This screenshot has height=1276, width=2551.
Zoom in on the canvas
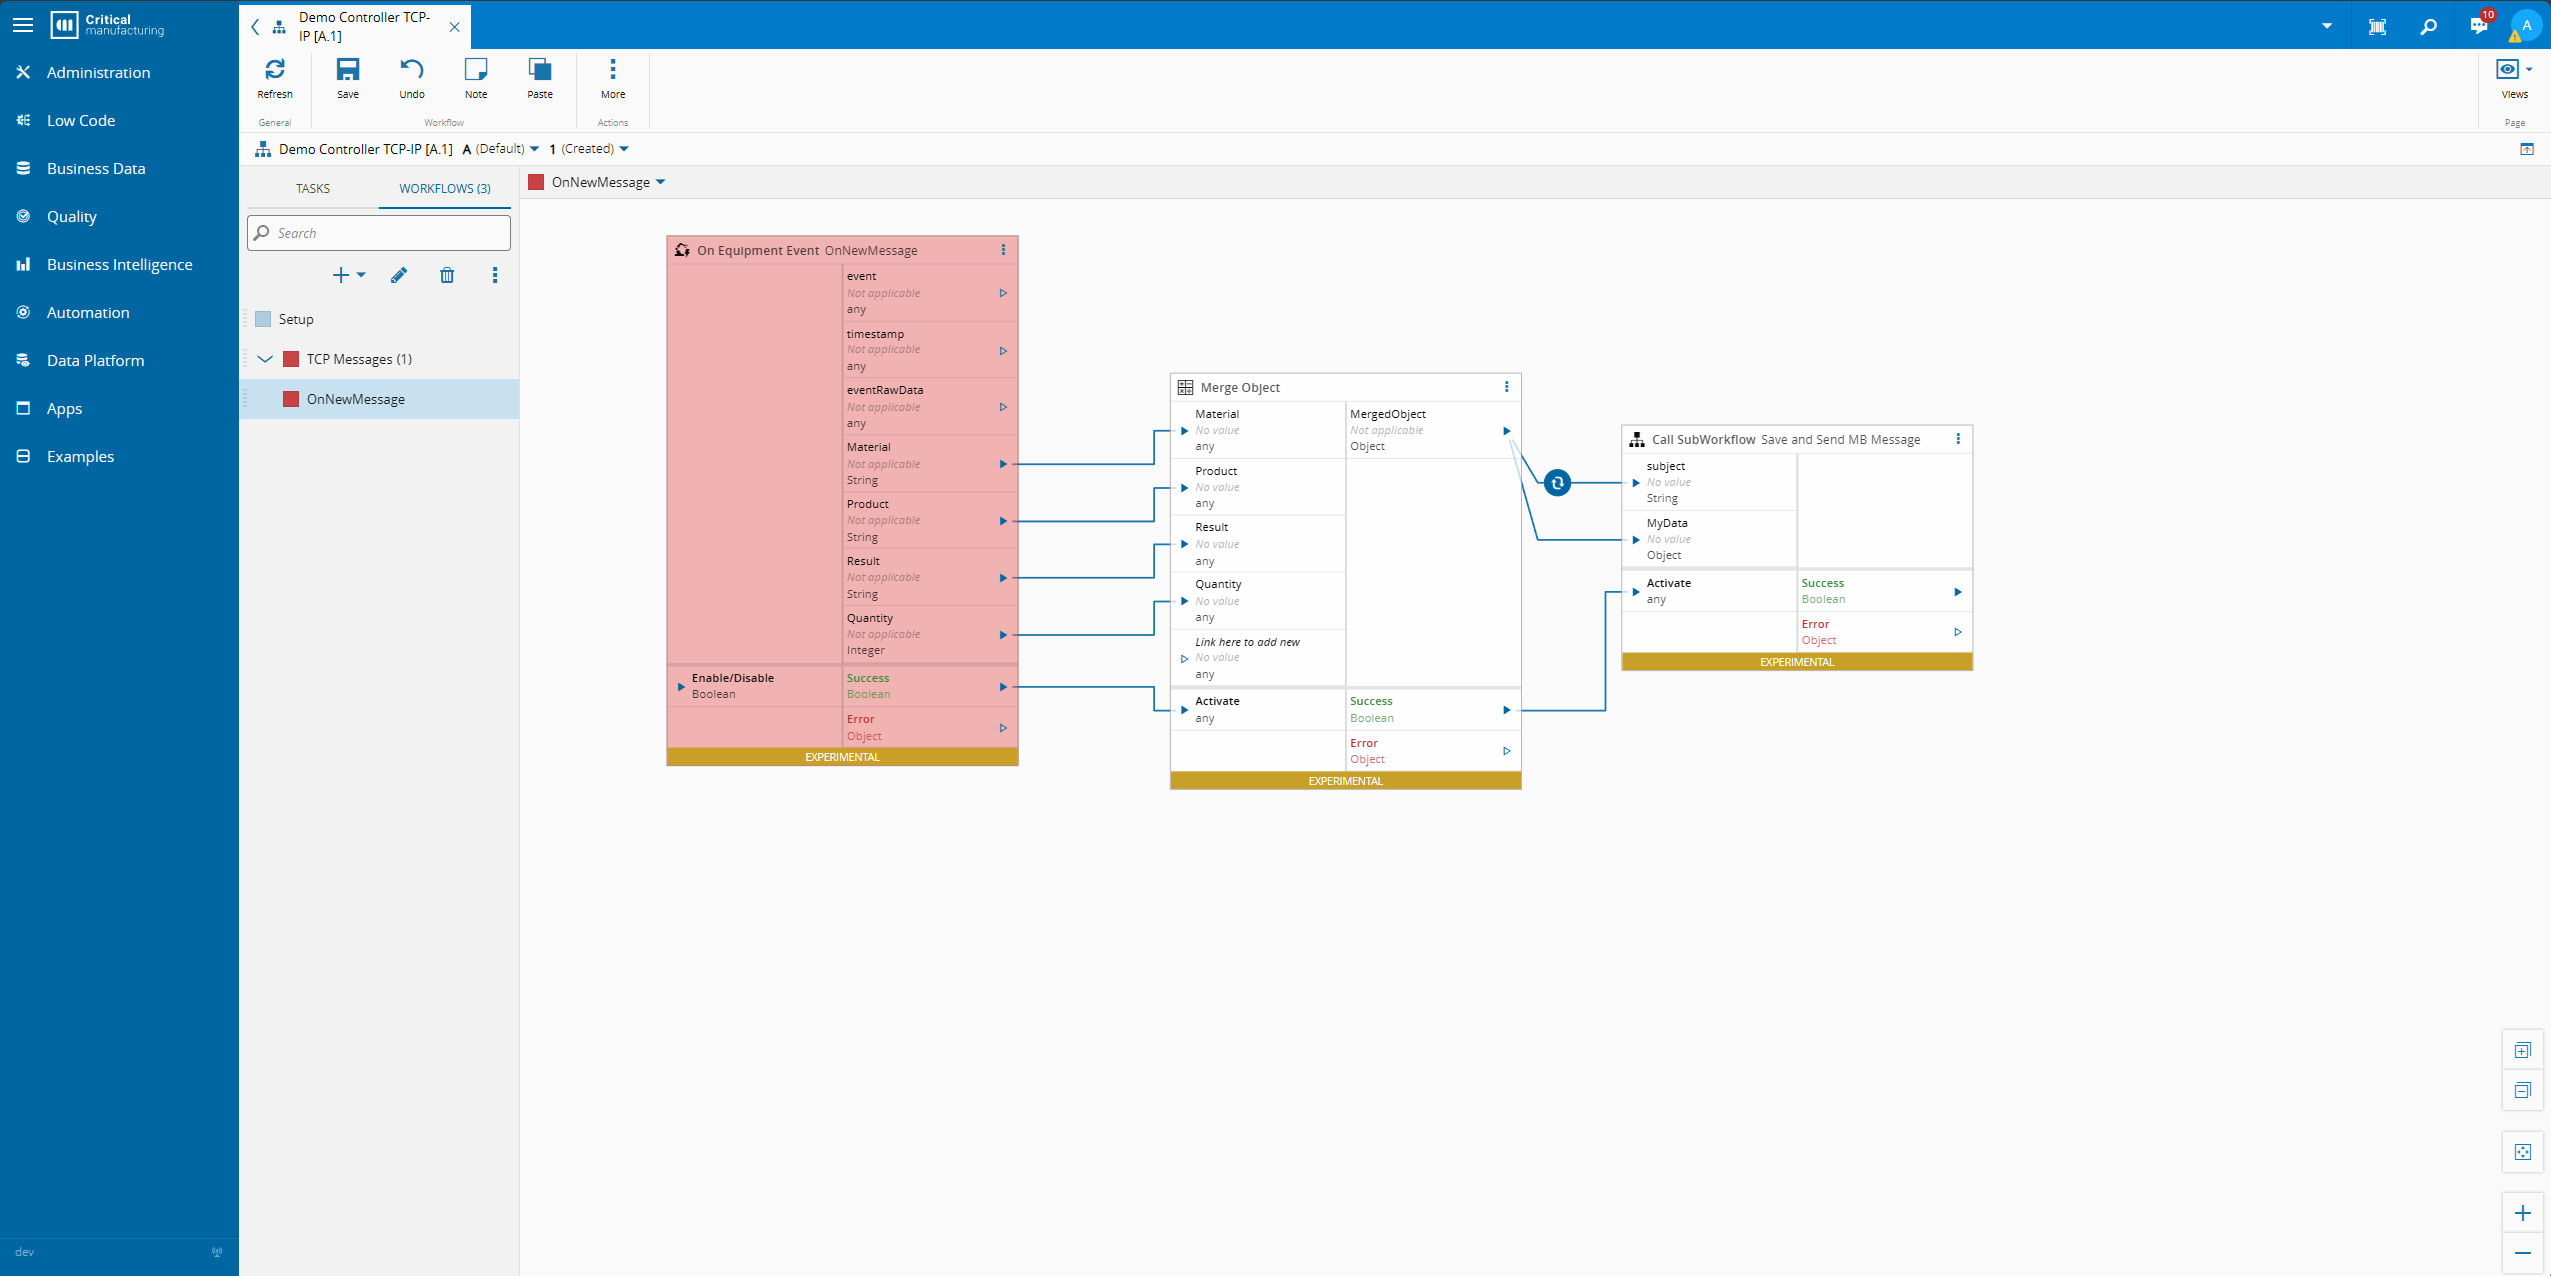[2522, 1213]
